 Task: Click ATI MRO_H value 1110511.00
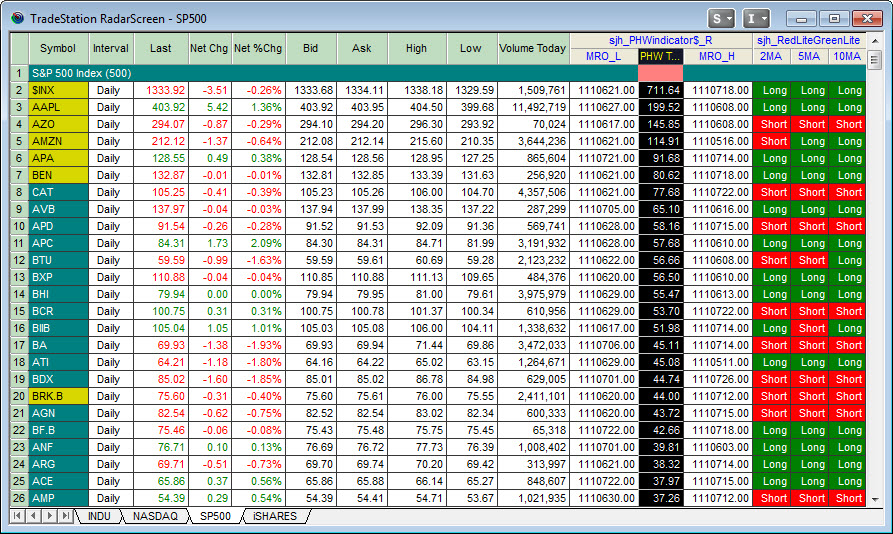click(718, 362)
